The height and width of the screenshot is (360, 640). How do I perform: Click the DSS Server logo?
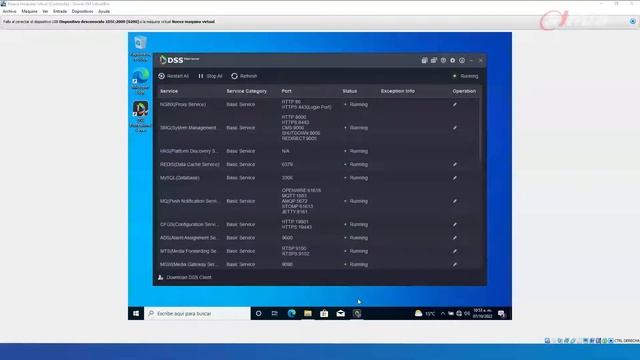pyautogui.click(x=179, y=60)
